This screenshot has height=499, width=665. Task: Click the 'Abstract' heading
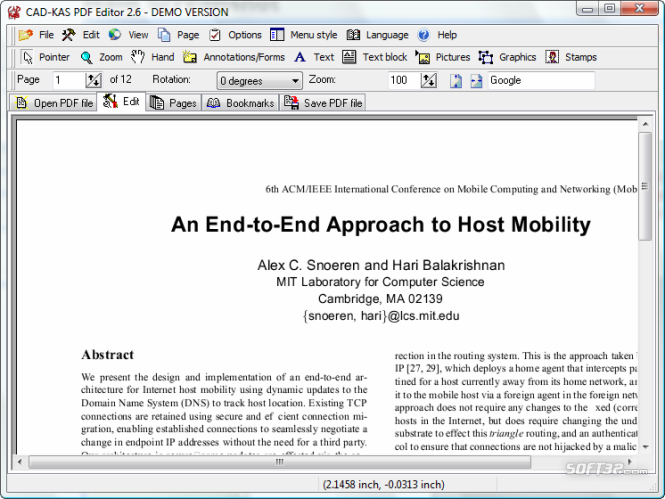[108, 354]
